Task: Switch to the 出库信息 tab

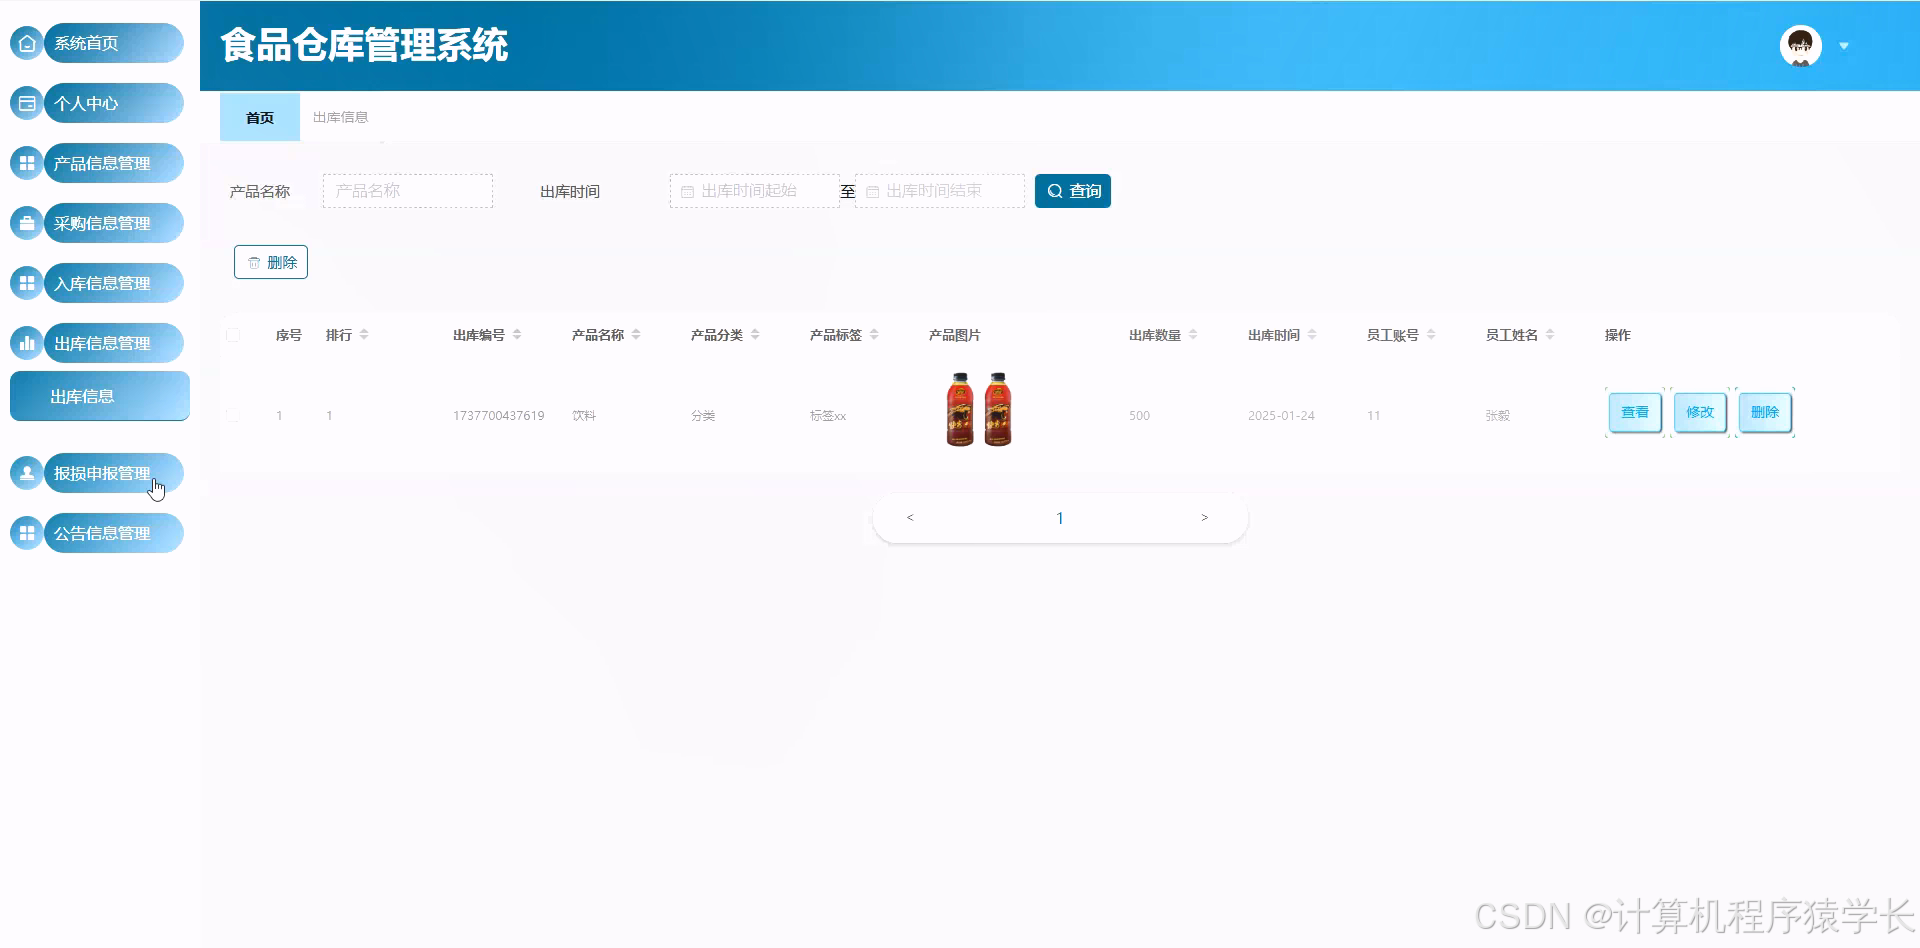Action: pos(340,117)
